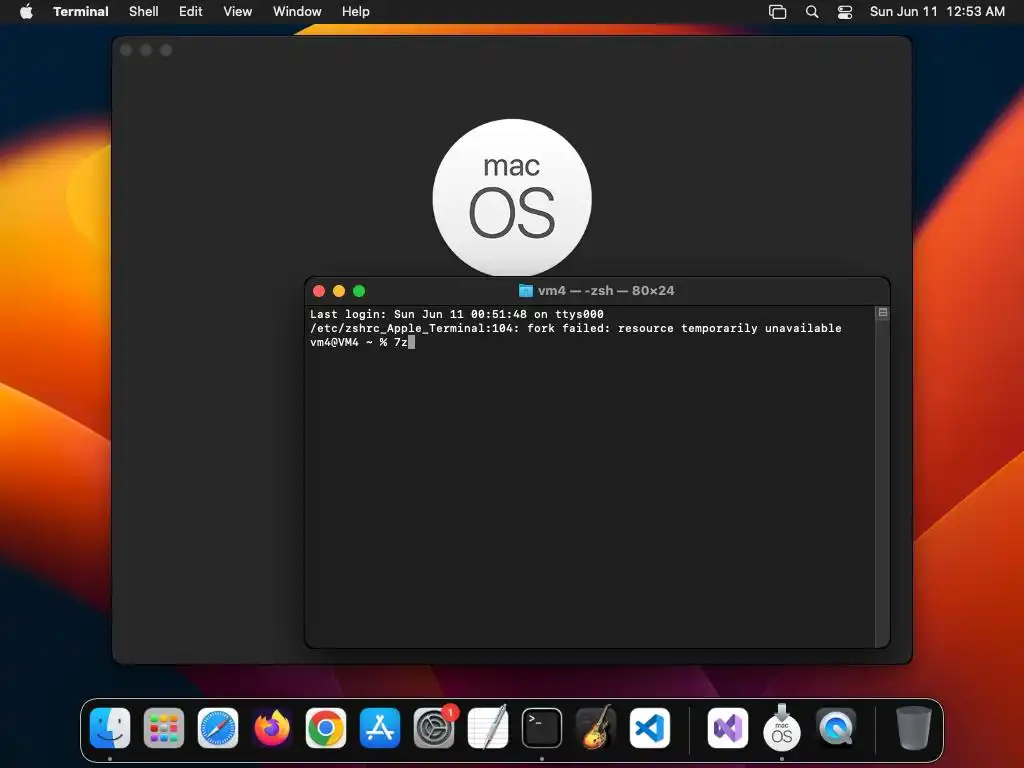Click the folder icon in Terminal title
This screenshot has height=768, width=1024.
coord(526,291)
